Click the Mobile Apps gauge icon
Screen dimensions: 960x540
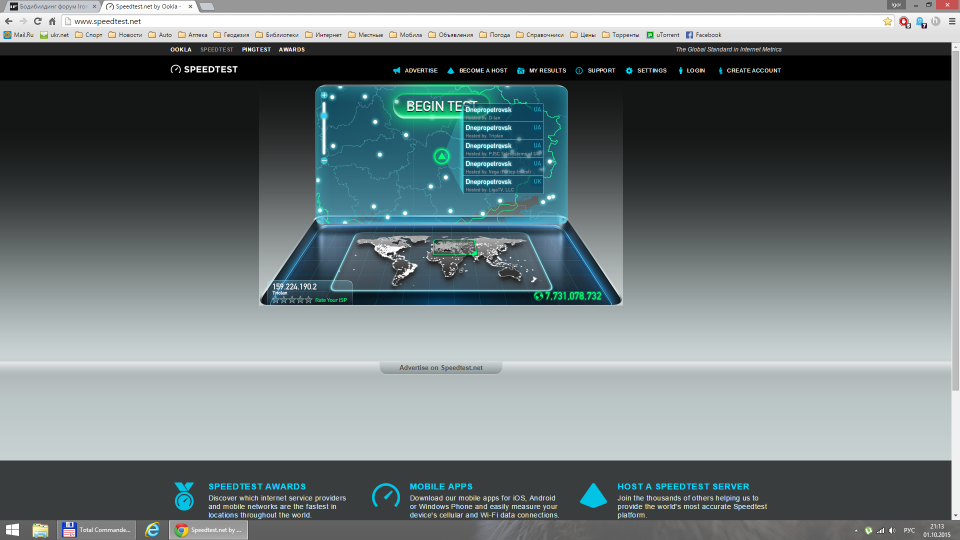pos(386,496)
